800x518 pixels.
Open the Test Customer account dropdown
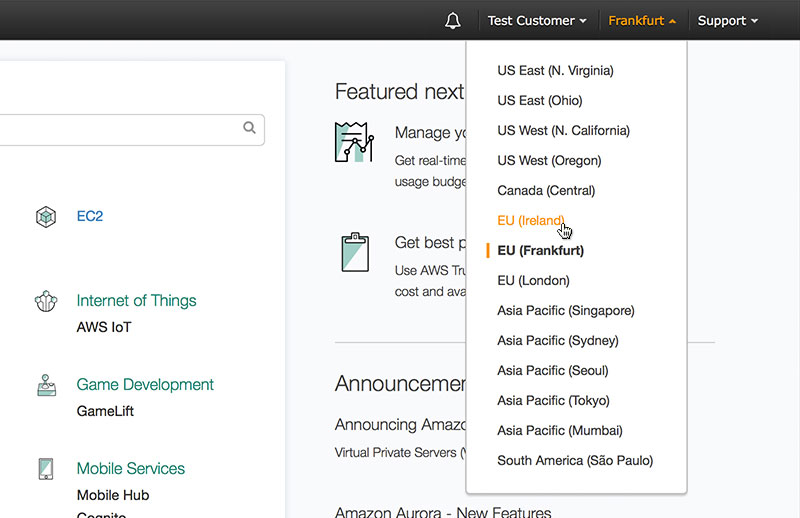[x=537, y=21]
